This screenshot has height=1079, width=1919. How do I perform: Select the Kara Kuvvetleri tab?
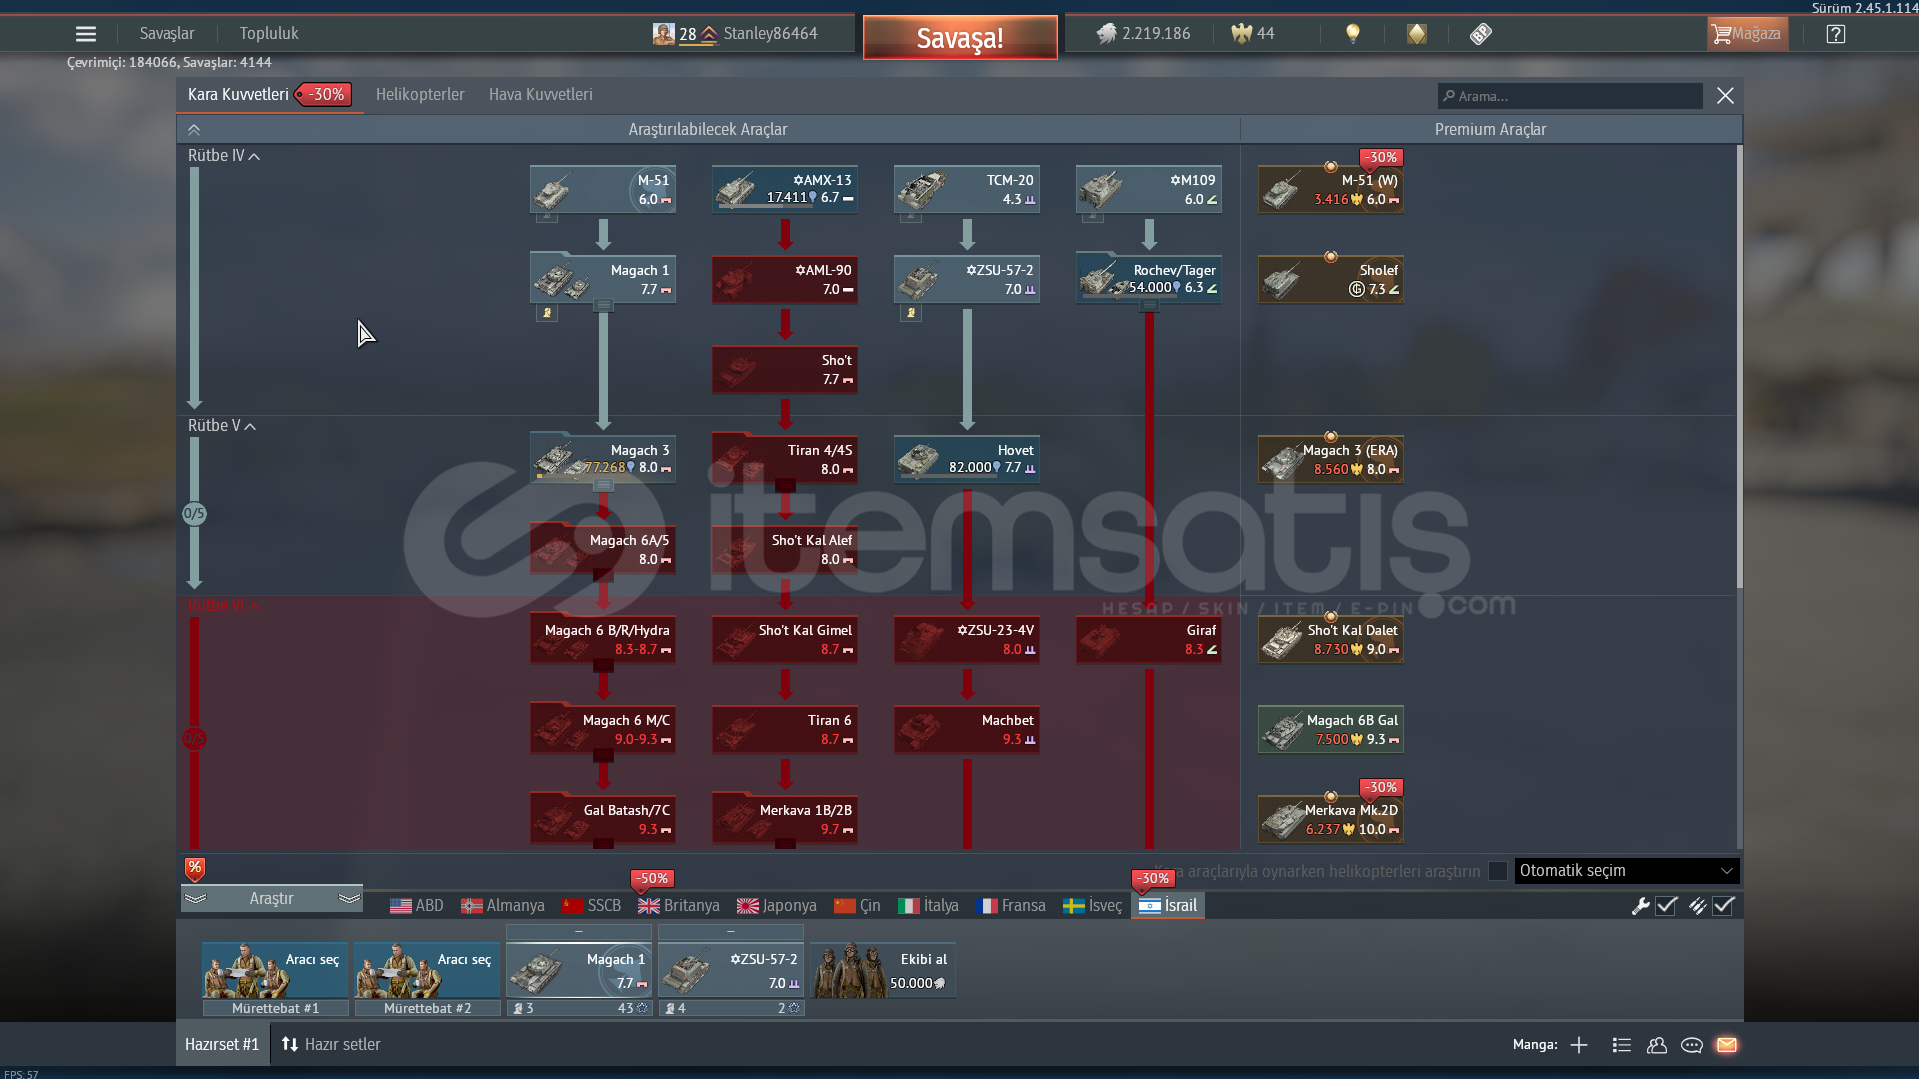point(270,95)
